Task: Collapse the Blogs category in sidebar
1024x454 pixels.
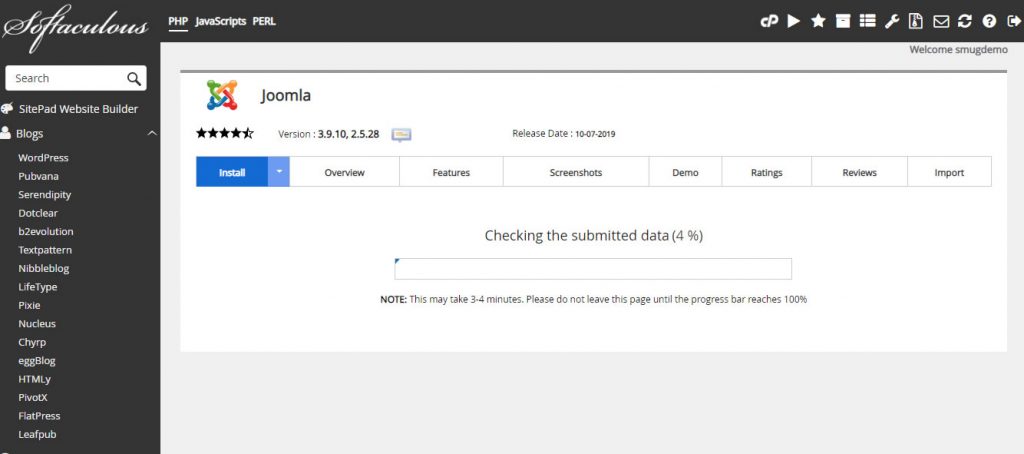Action: pos(152,133)
